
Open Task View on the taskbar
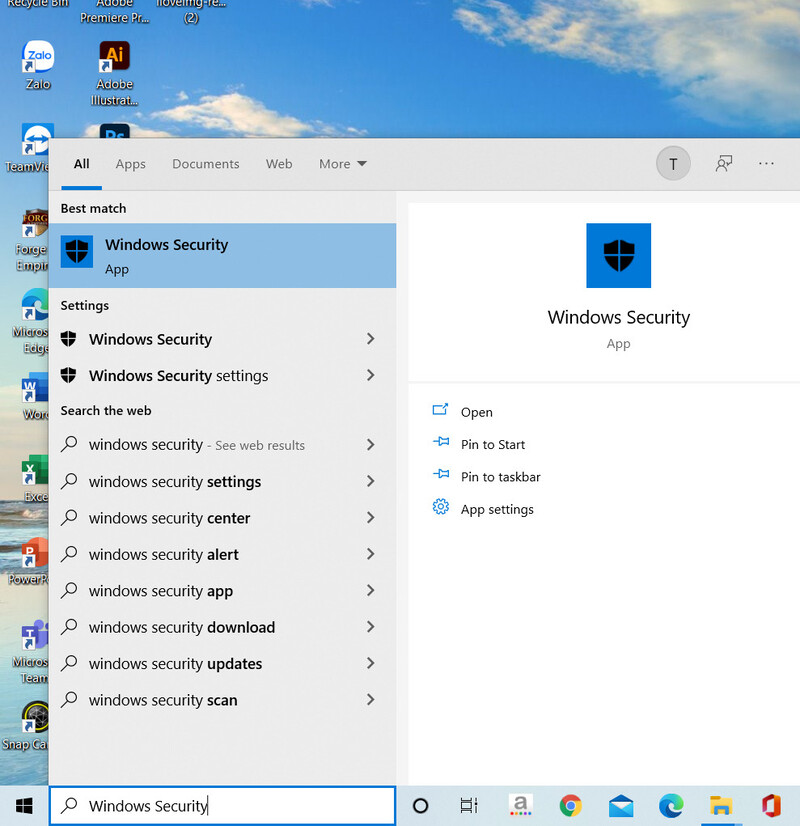click(469, 805)
